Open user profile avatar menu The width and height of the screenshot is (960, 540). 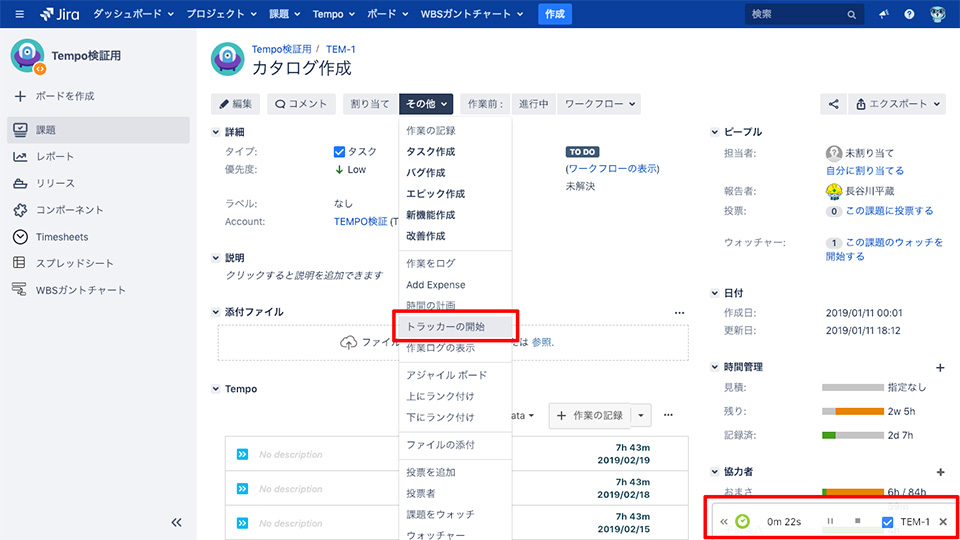[937, 14]
